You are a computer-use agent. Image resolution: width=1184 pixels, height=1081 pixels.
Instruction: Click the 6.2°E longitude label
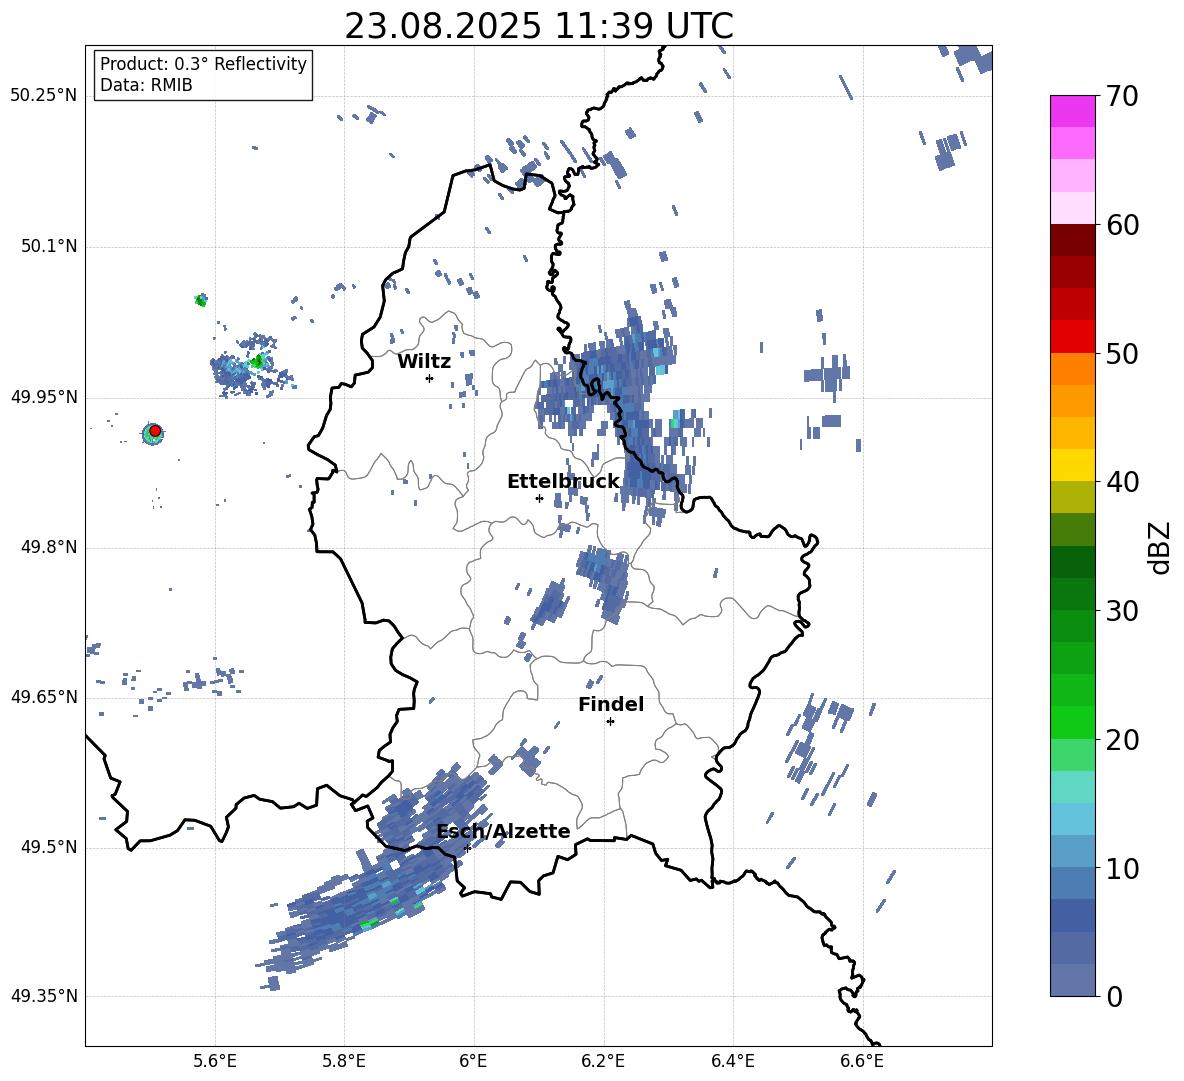coord(603,1061)
